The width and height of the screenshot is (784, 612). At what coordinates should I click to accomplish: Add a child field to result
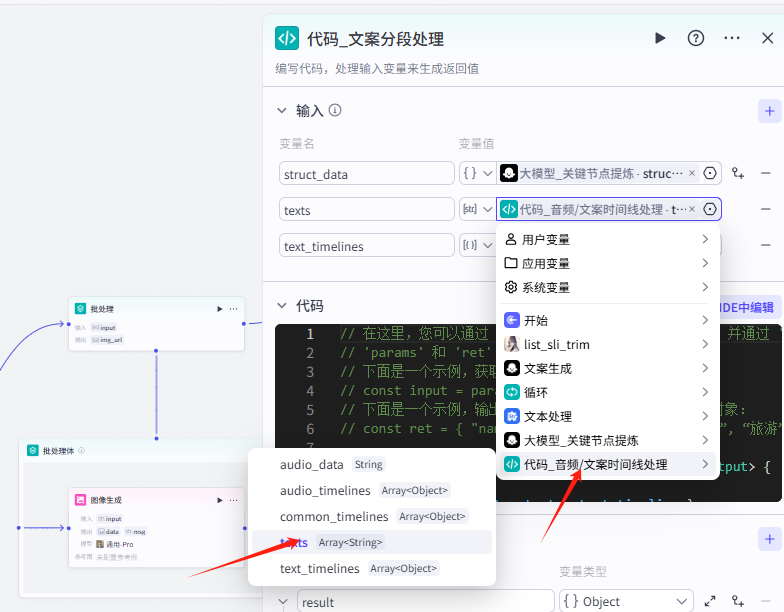[738, 601]
